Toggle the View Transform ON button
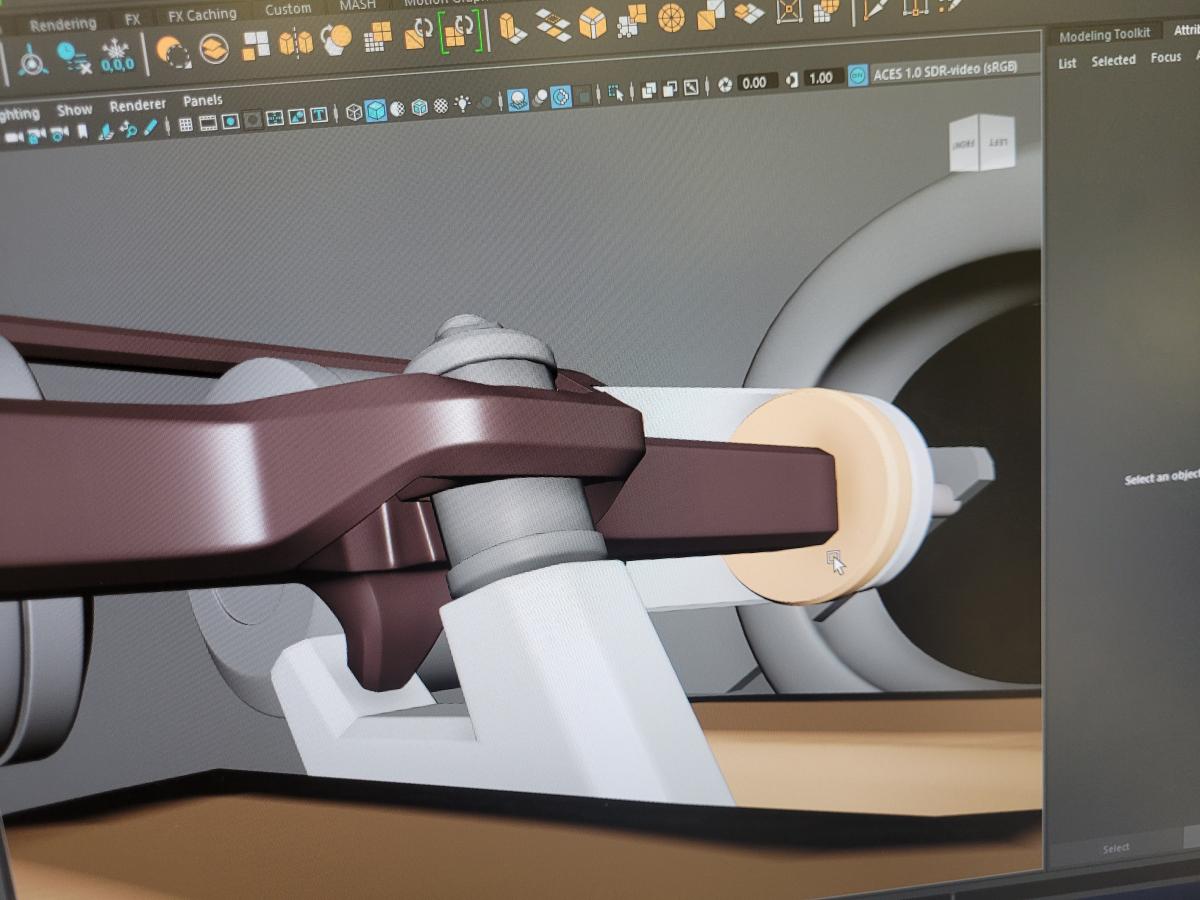The width and height of the screenshot is (1200, 900). tap(857, 75)
